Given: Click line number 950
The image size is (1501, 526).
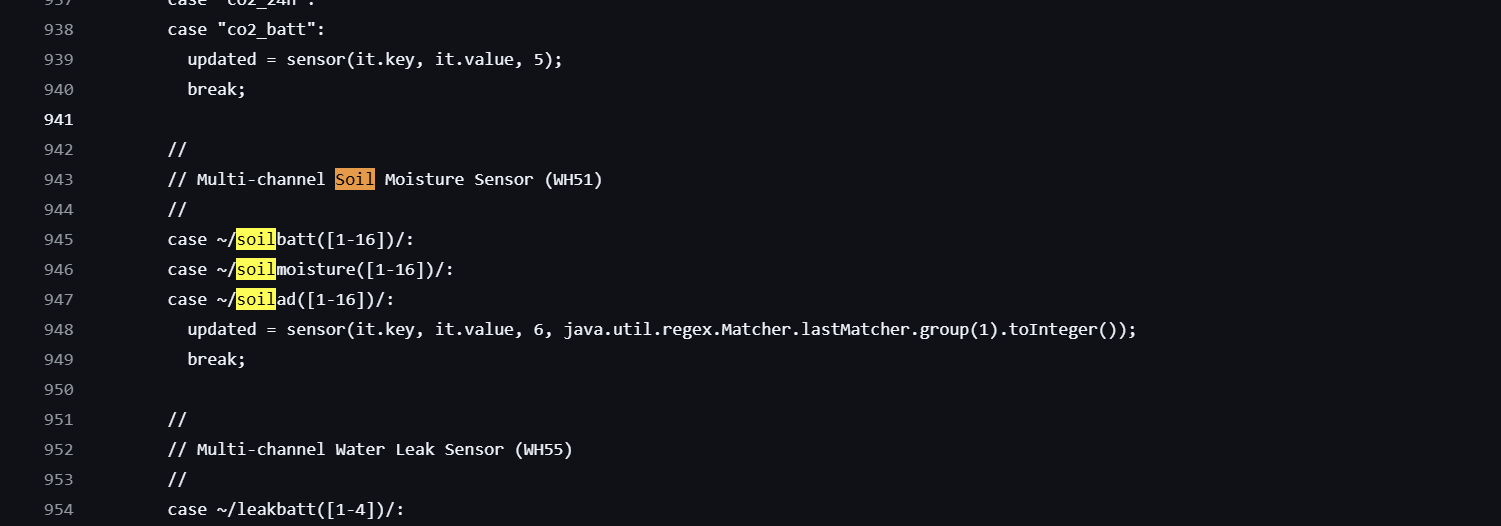Looking at the screenshot, I should 58,390.
